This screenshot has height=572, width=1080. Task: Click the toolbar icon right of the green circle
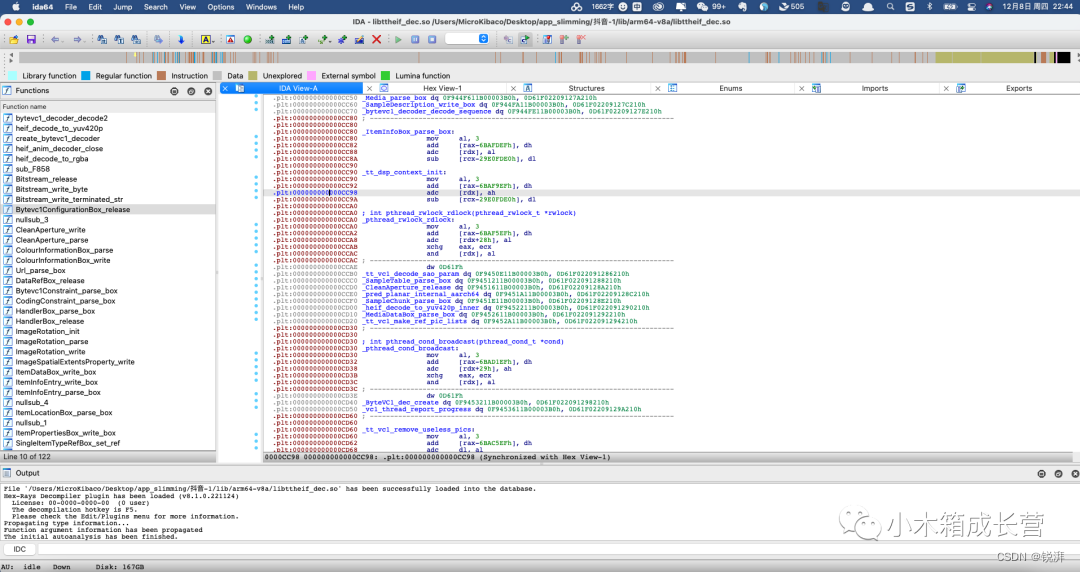click(270, 39)
